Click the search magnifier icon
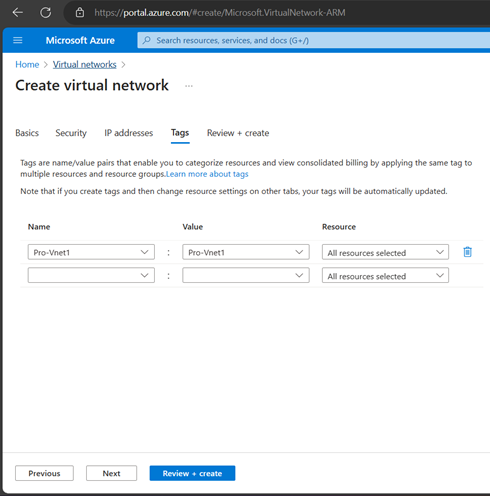 (x=146, y=40)
